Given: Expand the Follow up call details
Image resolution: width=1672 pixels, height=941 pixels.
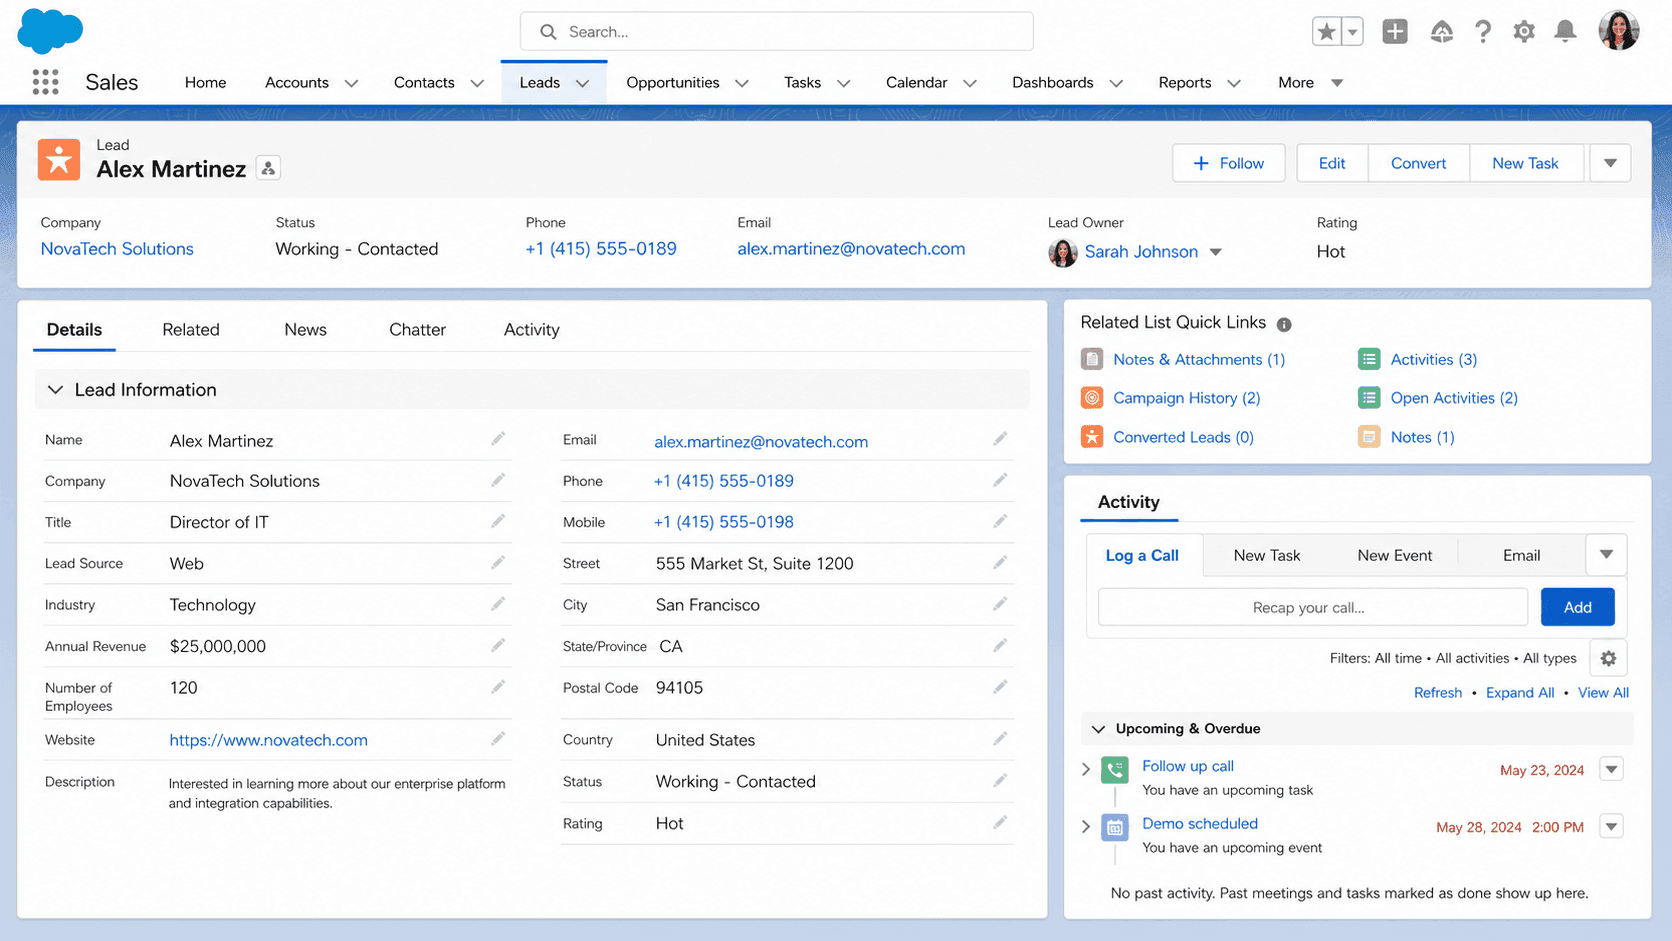Looking at the screenshot, I should [x=1086, y=769].
